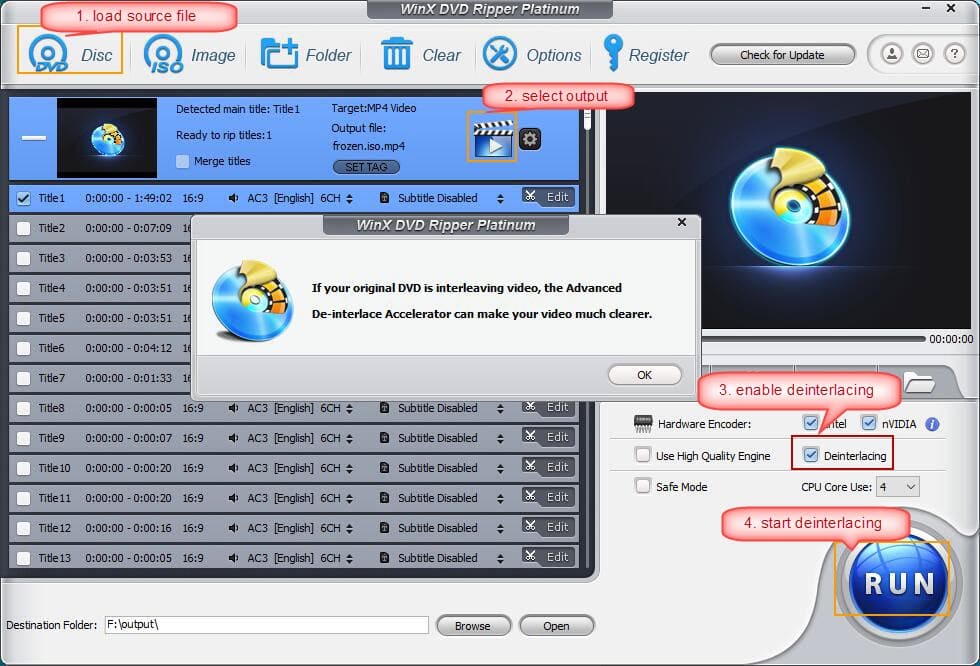980x666 pixels.
Task: Open Options via the wrench icon
Action: (498, 54)
